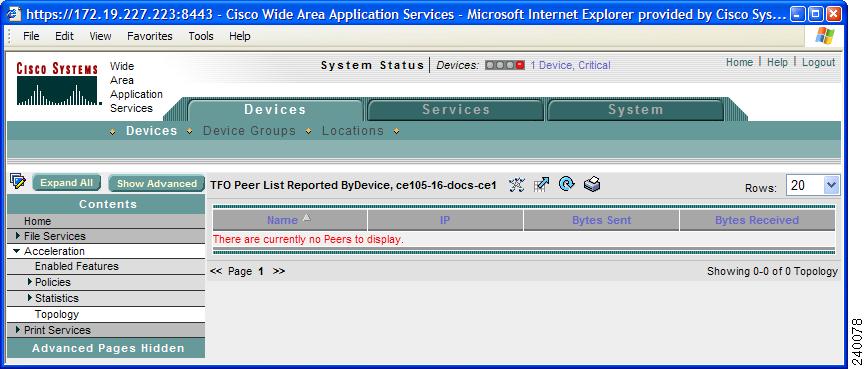This screenshot has width=865, height=369.
Task: Expand the Policies subsection
Action: coord(30,282)
